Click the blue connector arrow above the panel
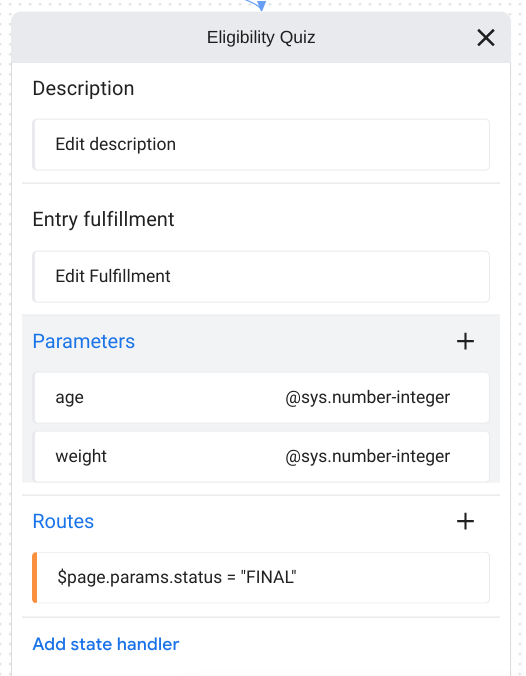Viewport: 526px width, 676px height. click(x=257, y=4)
